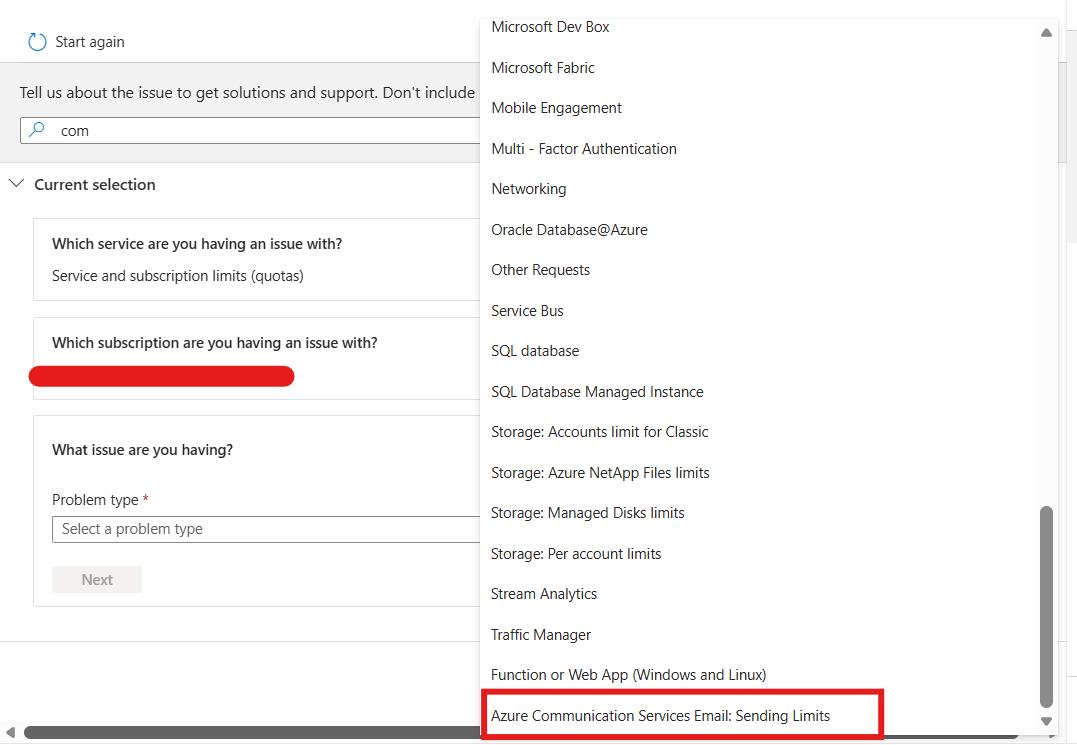This screenshot has height=745, width=1077.
Task: Select Storage: Azure NetApp Files limits
Action: click(600, 473)
